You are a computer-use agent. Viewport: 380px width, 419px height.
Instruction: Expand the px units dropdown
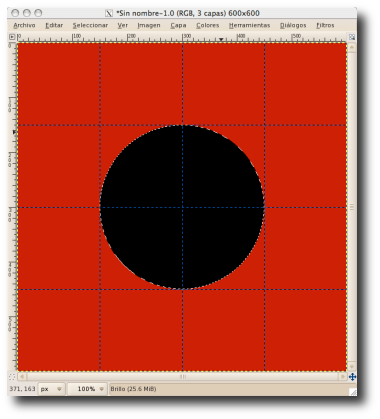tap(51, 389)
